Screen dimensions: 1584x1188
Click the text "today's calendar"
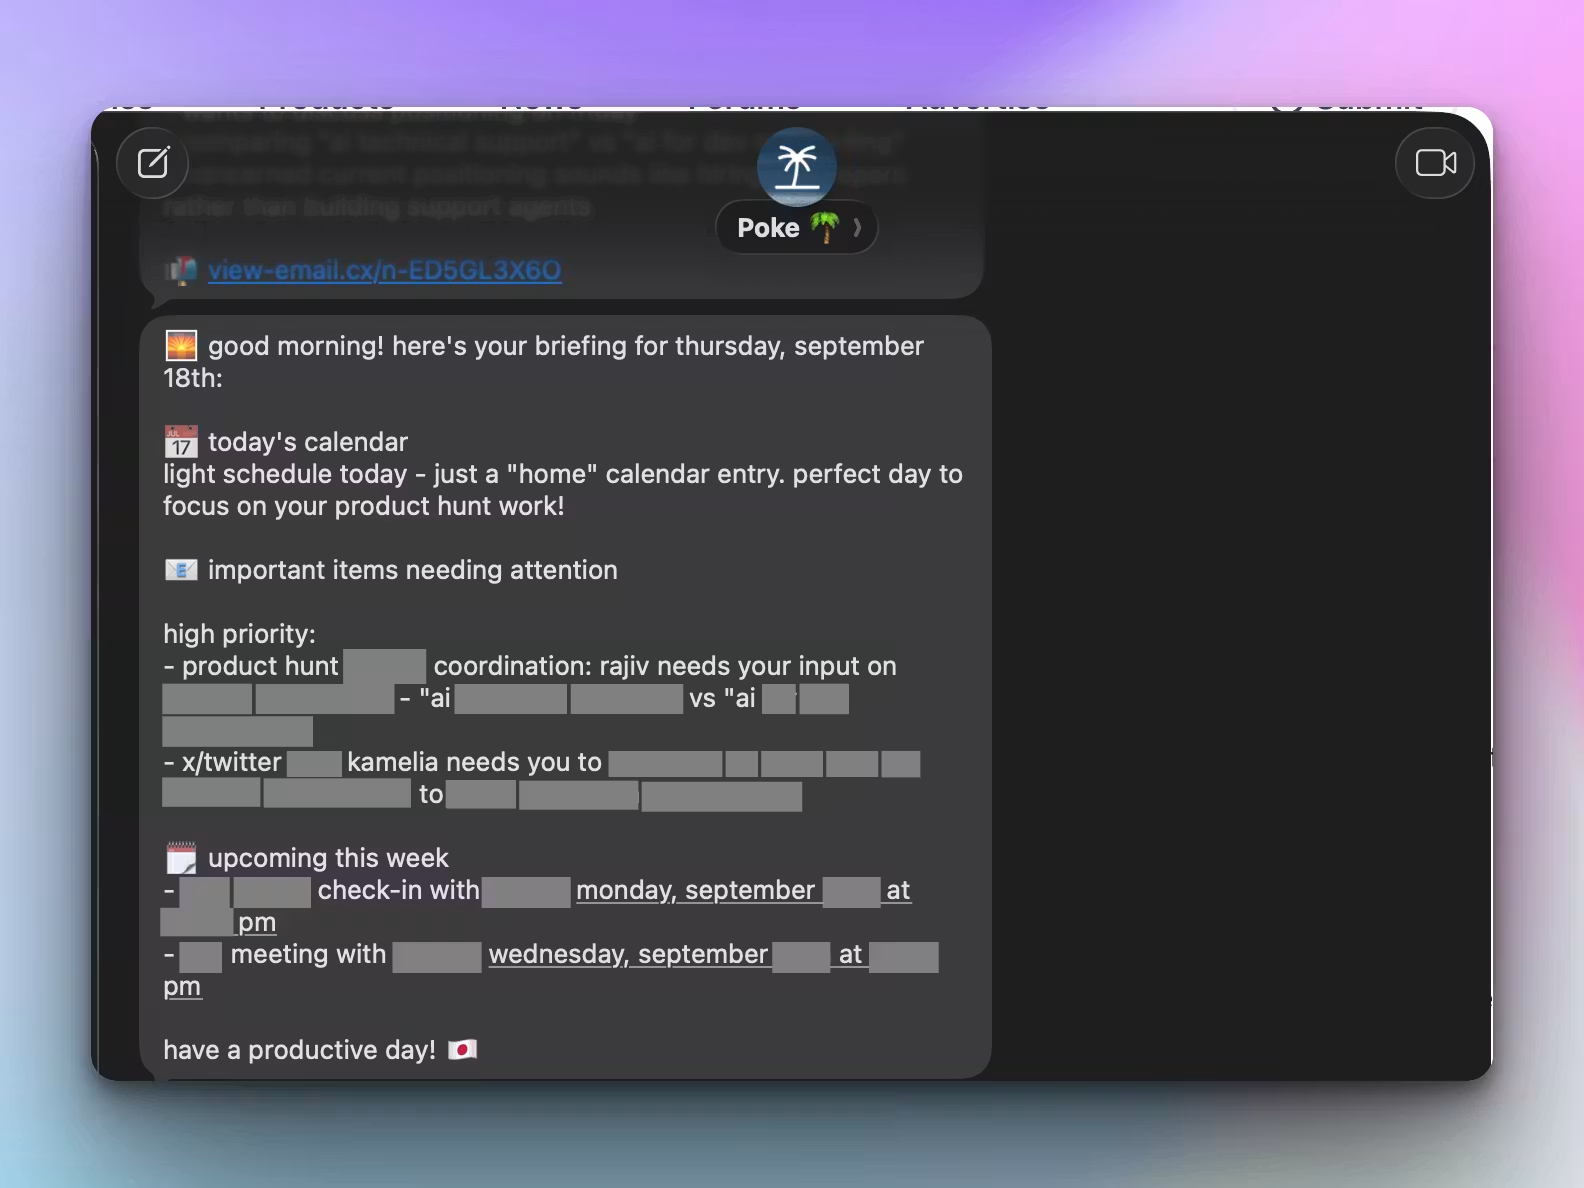[x=308, y=442]
